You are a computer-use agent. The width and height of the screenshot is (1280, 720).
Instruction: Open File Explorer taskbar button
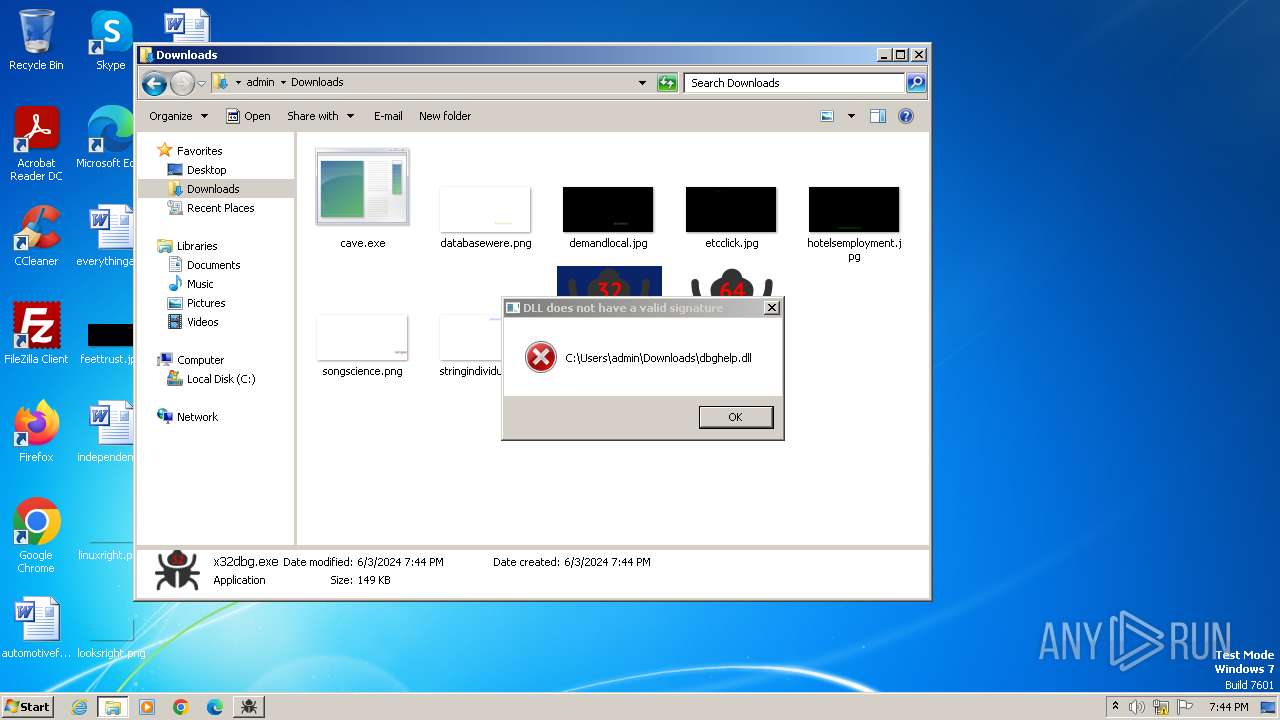(112, 707)
